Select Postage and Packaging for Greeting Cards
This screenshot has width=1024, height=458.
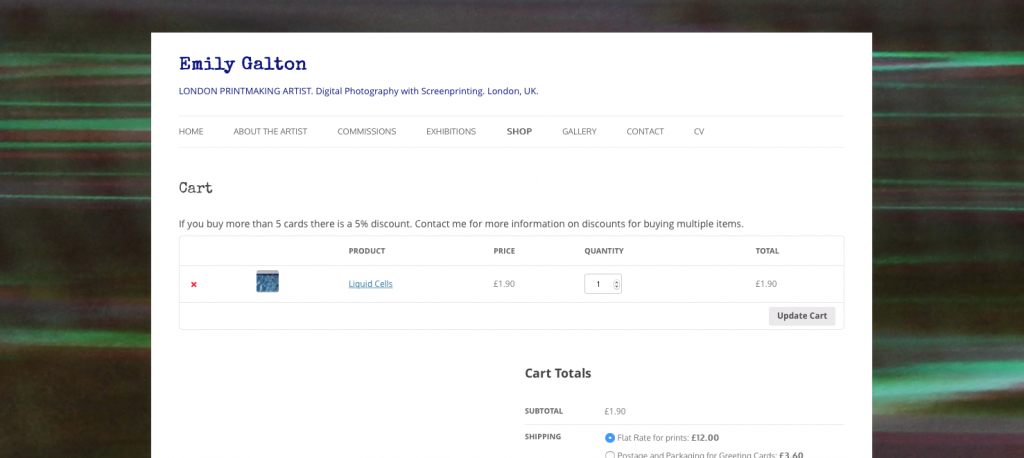pos(610,455)
